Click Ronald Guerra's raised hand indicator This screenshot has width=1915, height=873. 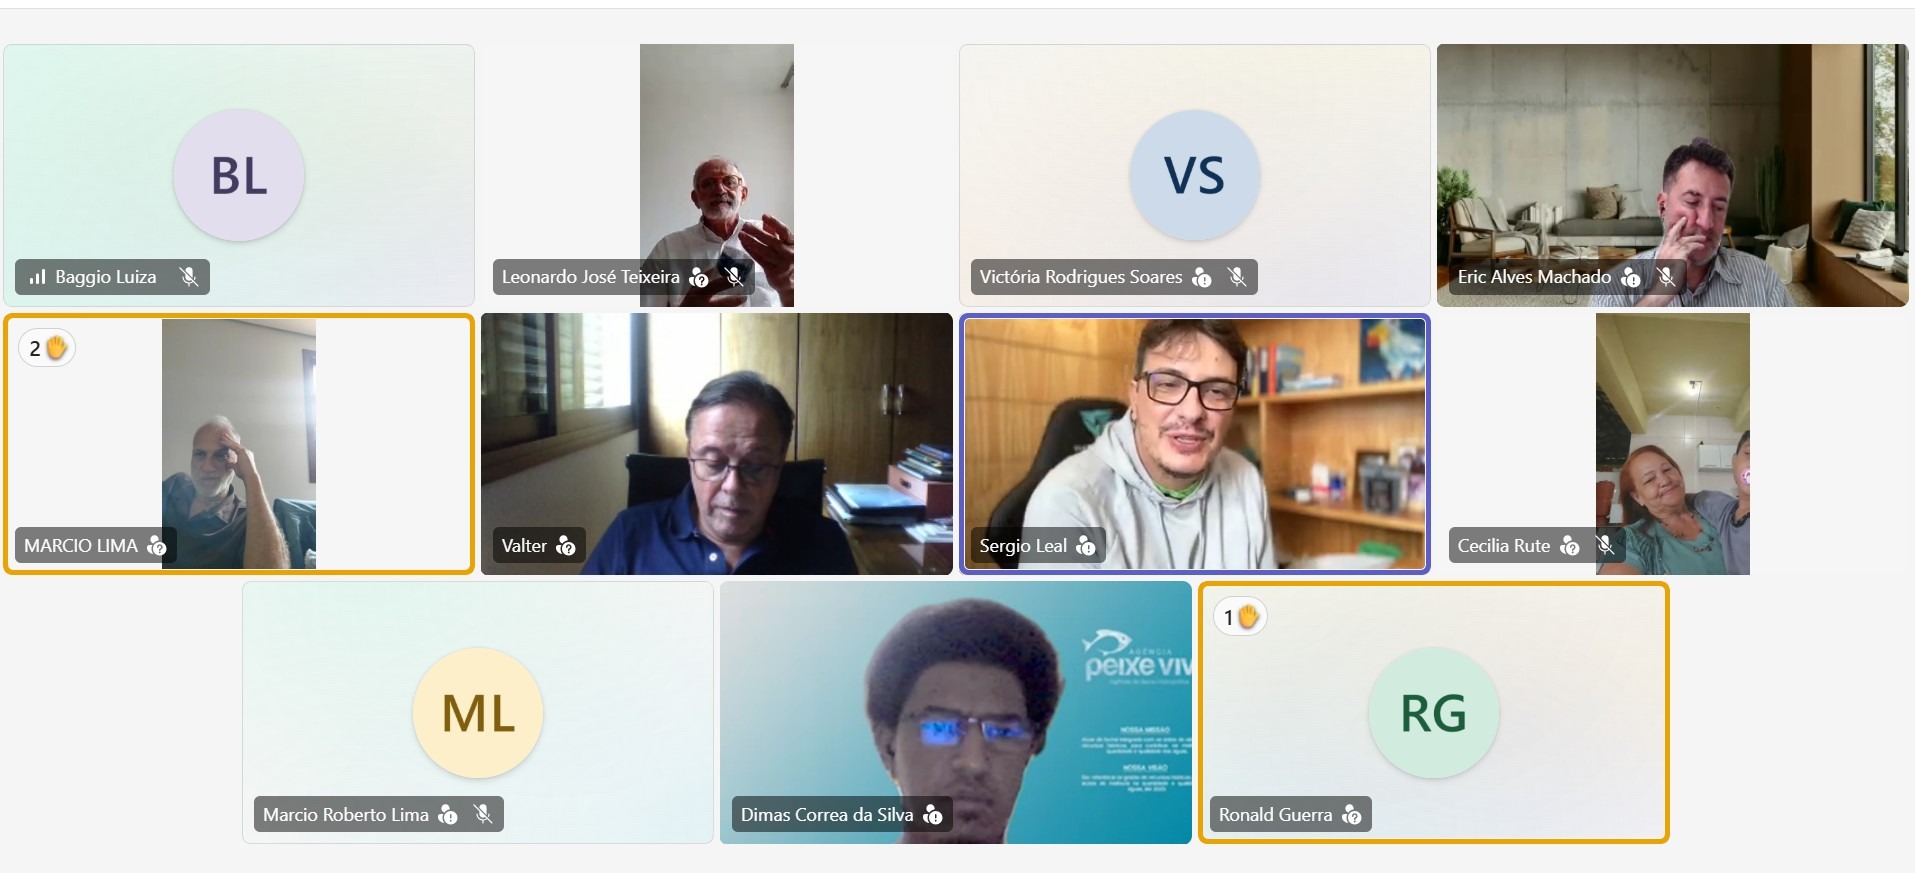pyautogui.click(x=1240, y=617)
